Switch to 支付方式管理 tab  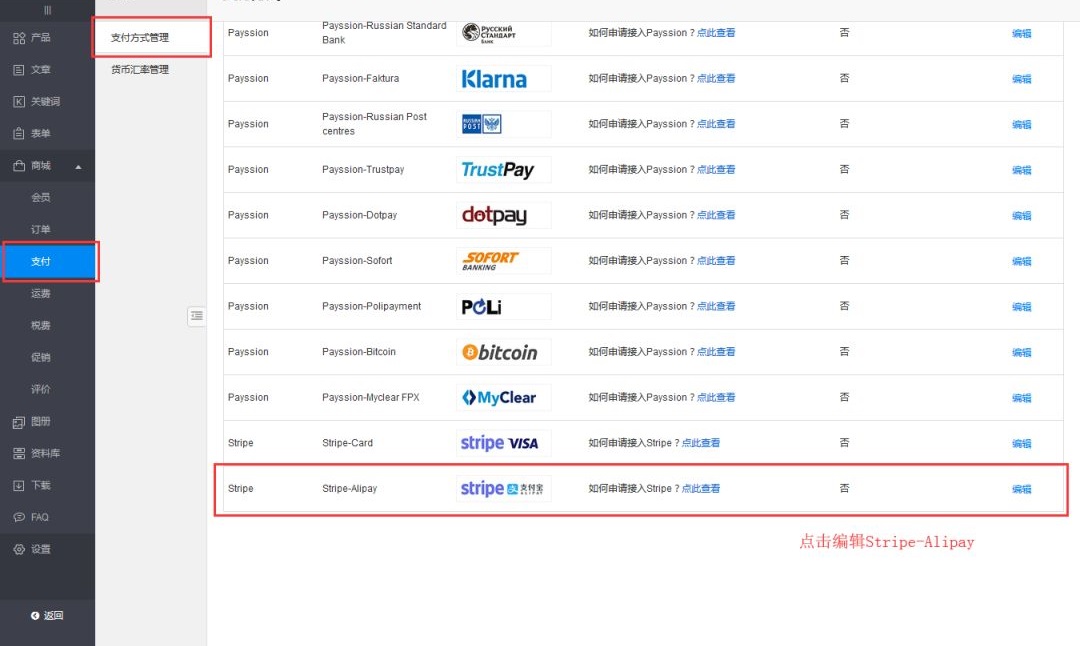point(140,38)
